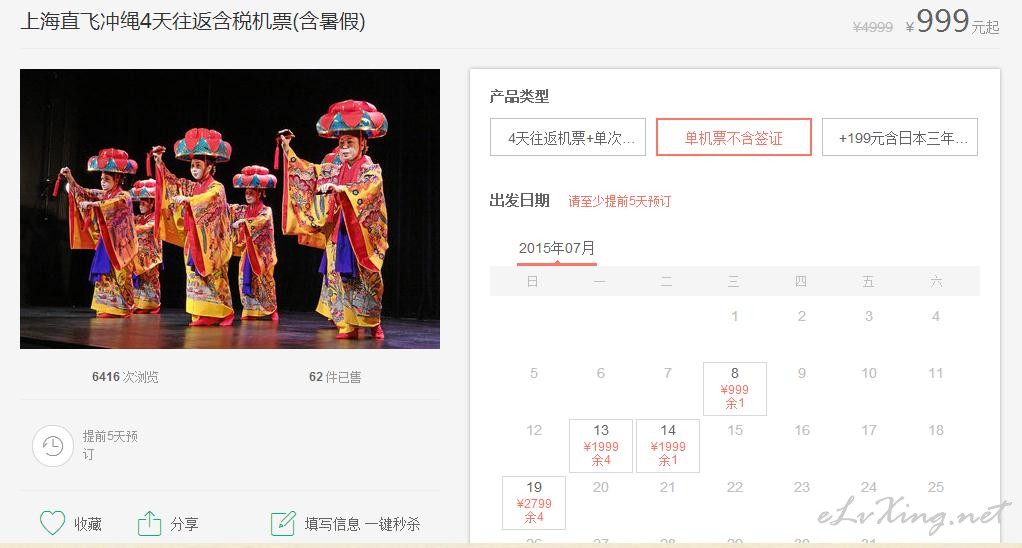
Task: Click the product title 上海直飞冲绳4天往返含税机票
Action: [193, 22]
